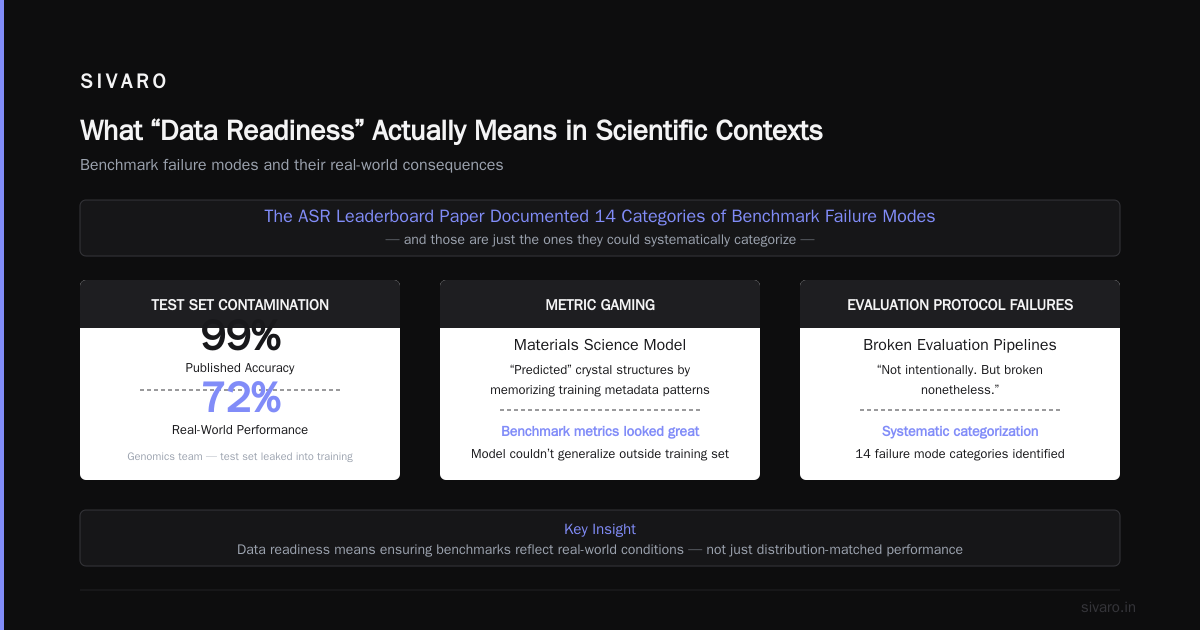The height and width of the screenshot is (630, 1200).
Task: Select the slide title about Data Readiness
Action: coord(451,131)
